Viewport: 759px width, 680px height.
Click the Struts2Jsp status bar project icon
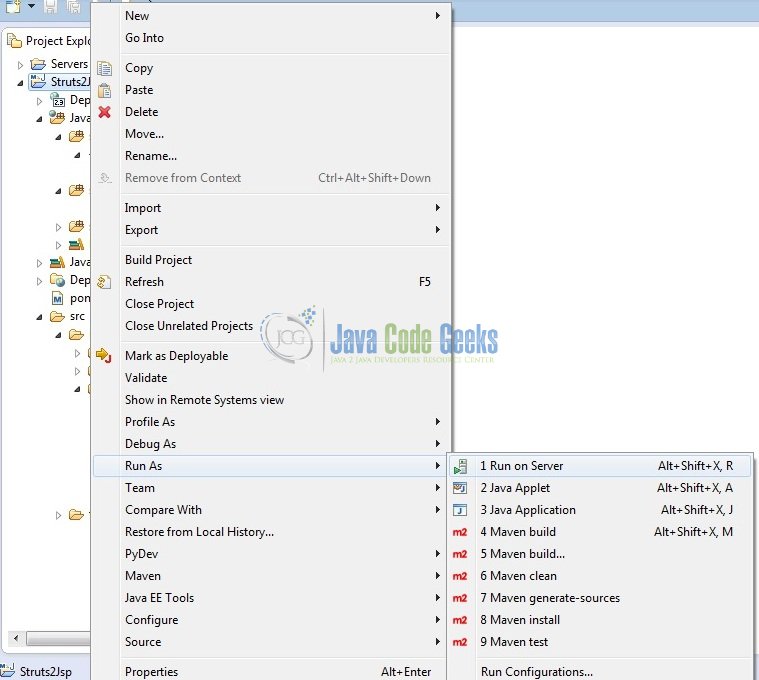8,671
